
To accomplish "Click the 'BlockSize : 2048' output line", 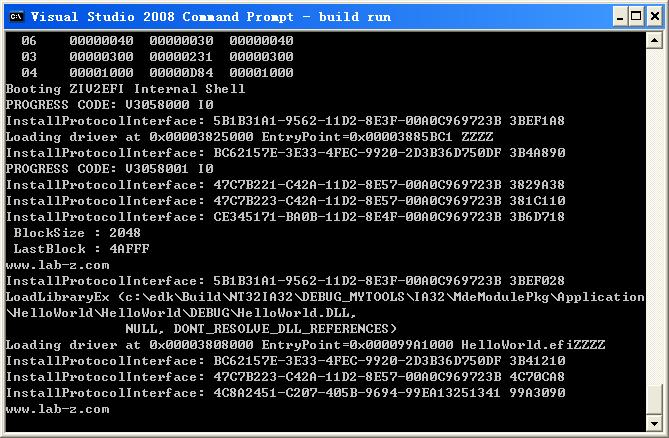I will coord(77,233).
